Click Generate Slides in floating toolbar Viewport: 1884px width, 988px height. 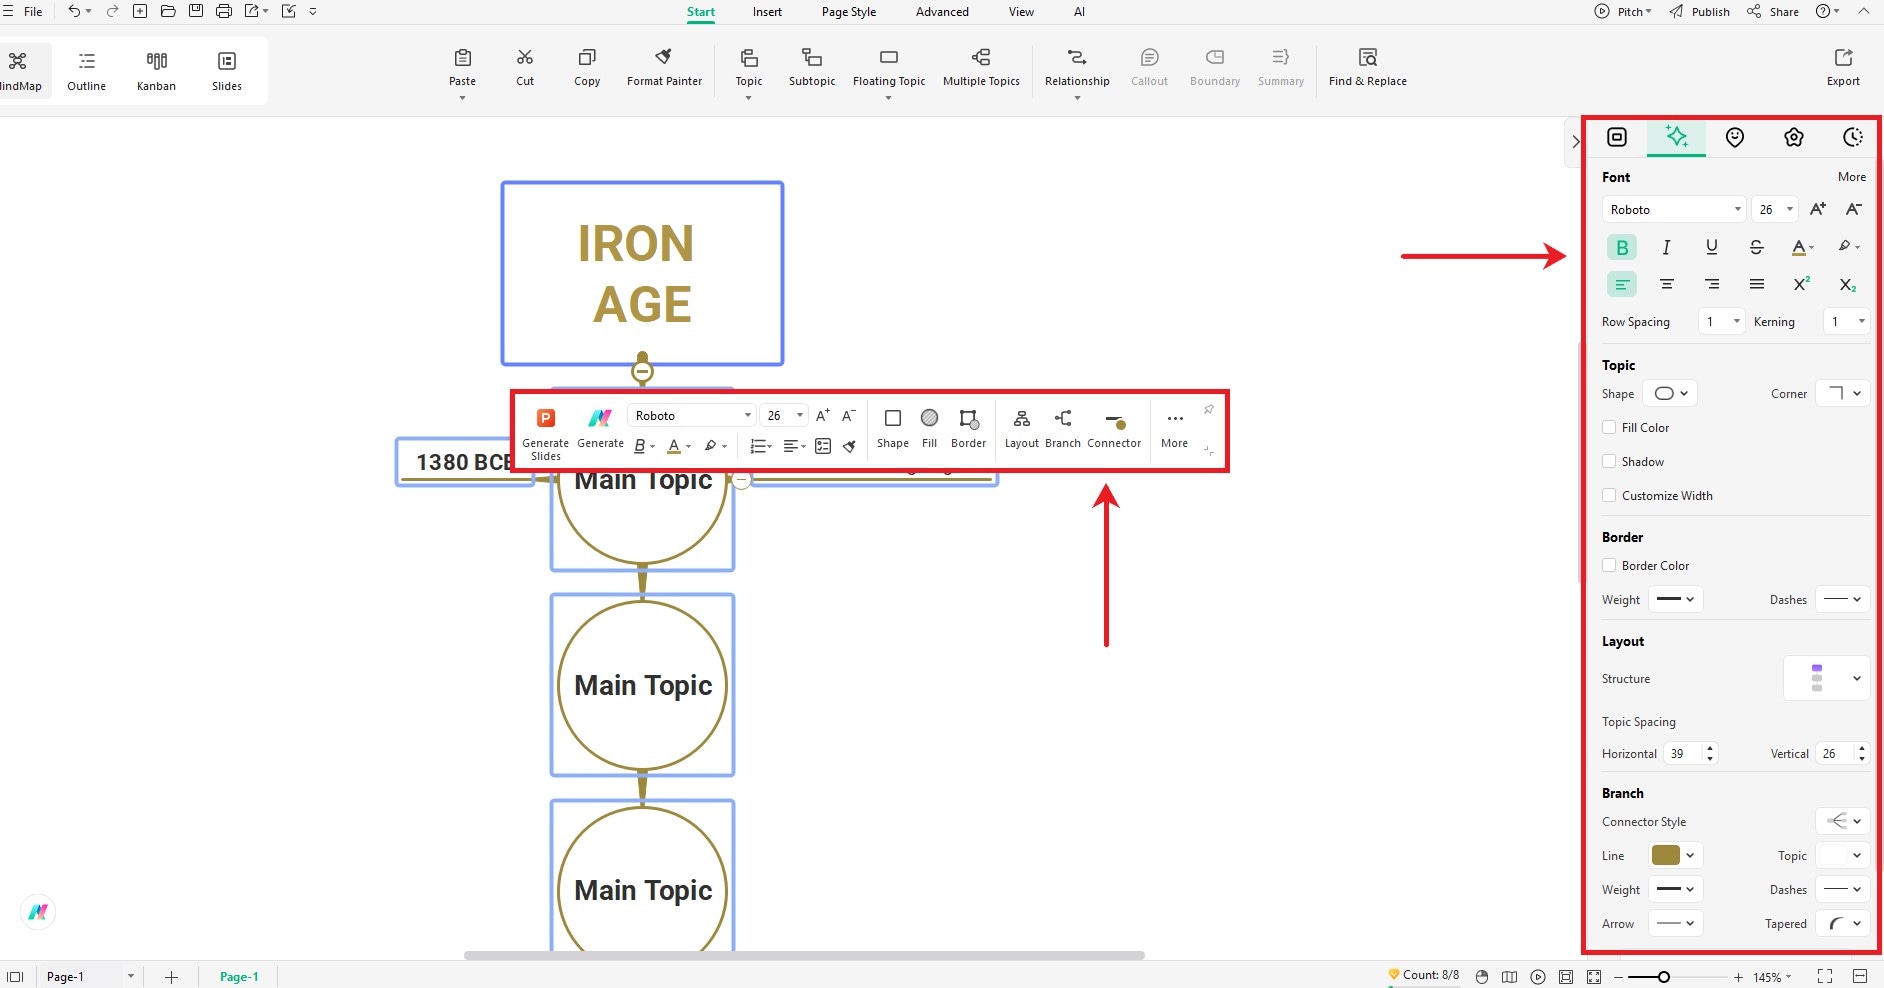546,434
